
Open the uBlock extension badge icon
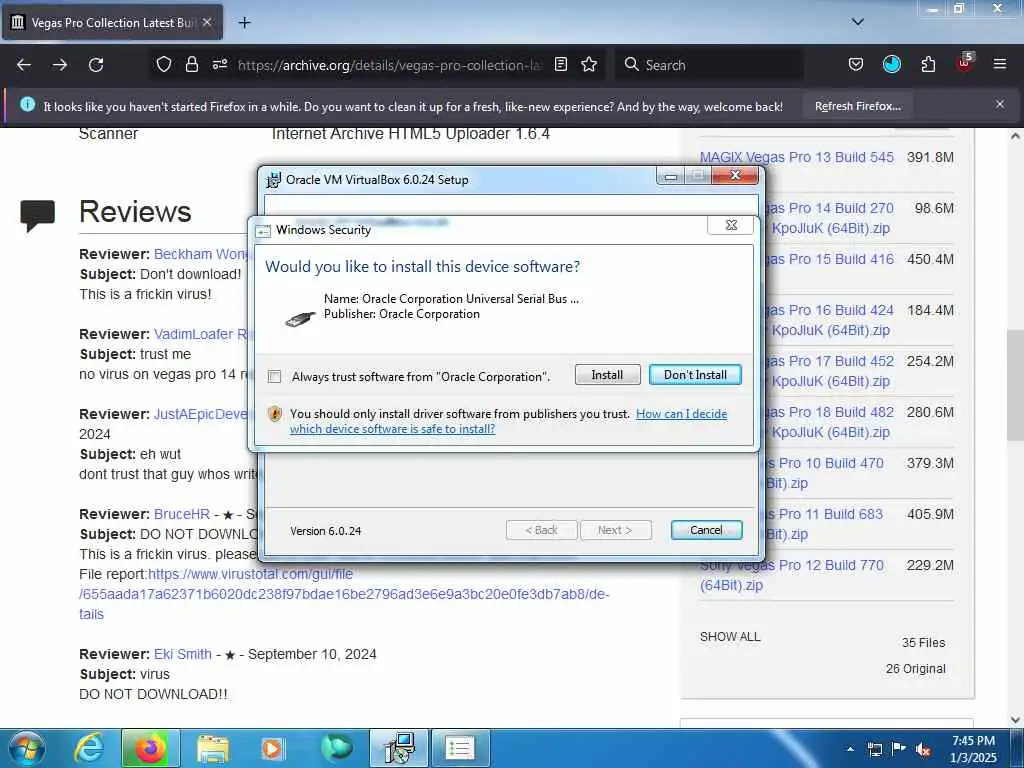[965, 63]
